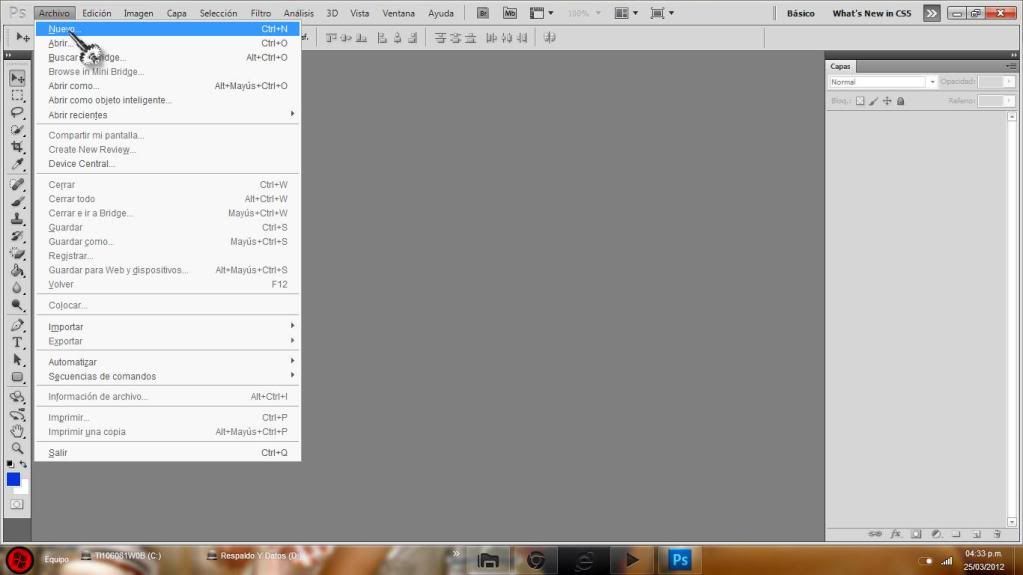Viewport: 1023px width, 575px height.
Task: Click the fx layer style icon
Action: click(896, 534)
